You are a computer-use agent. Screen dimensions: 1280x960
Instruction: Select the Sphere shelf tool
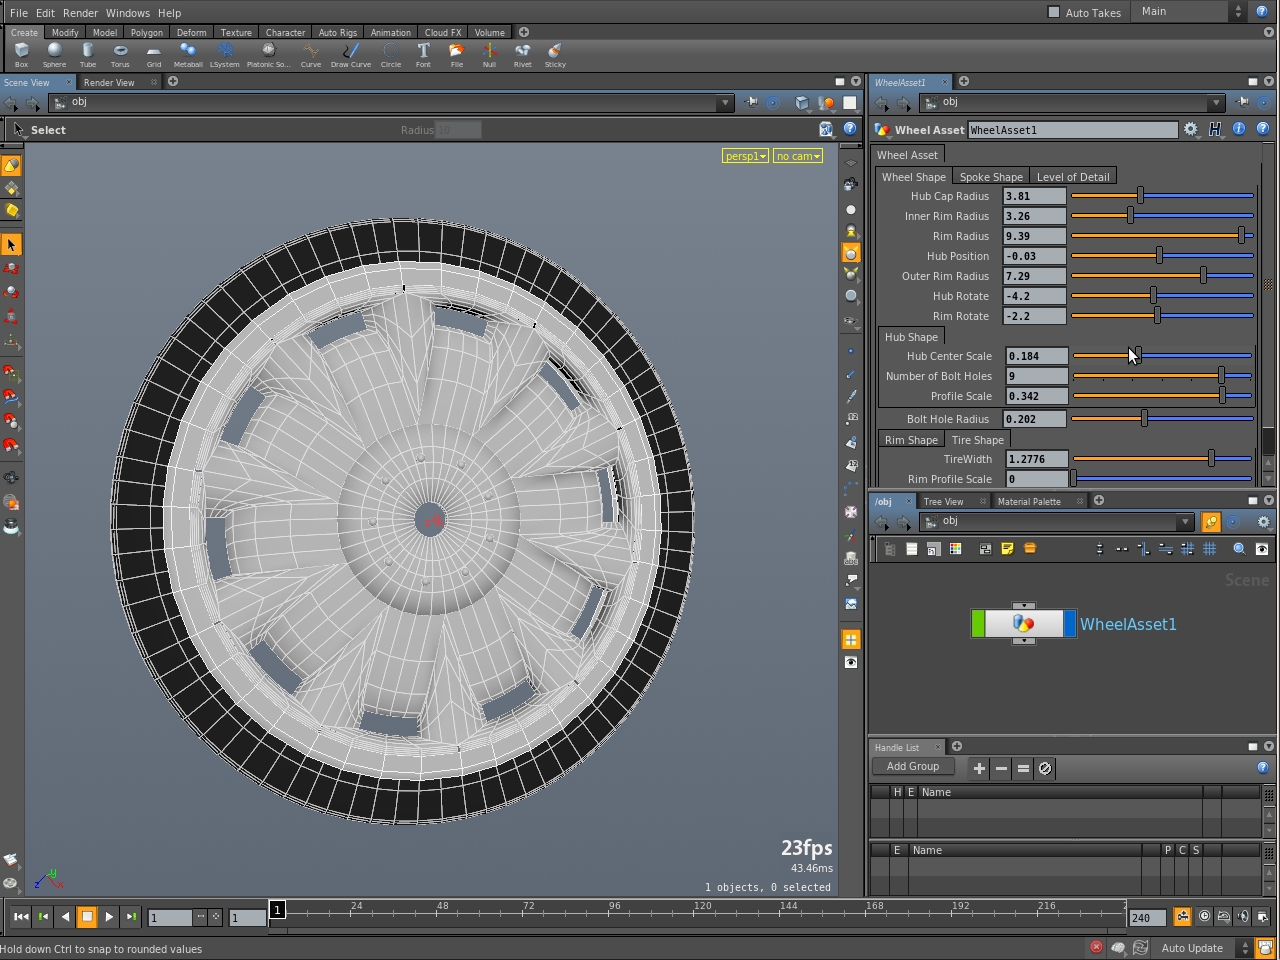(54, 55)
